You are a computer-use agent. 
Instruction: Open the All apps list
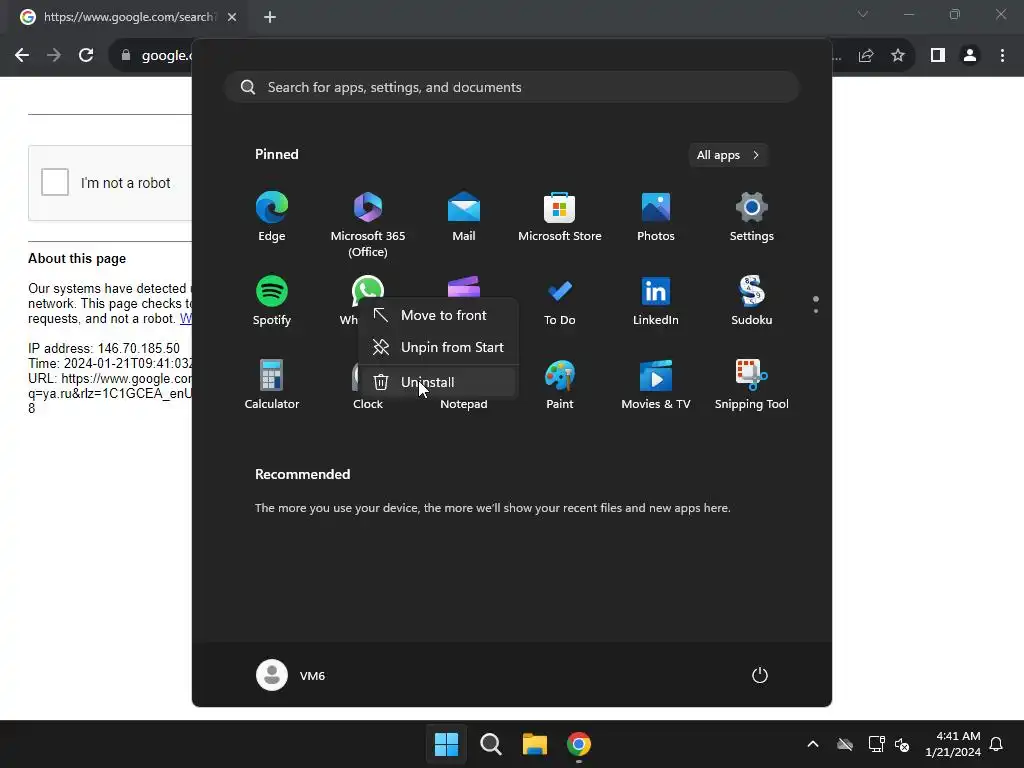[728, 155]
